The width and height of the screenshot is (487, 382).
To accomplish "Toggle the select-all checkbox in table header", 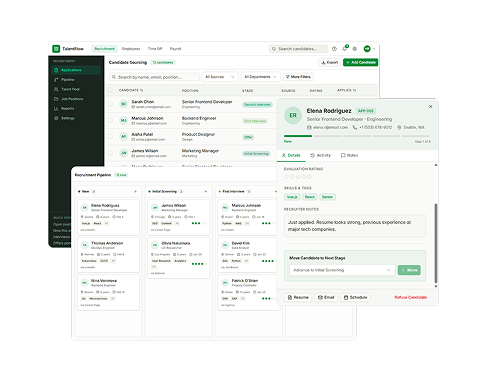I will 110,90.
